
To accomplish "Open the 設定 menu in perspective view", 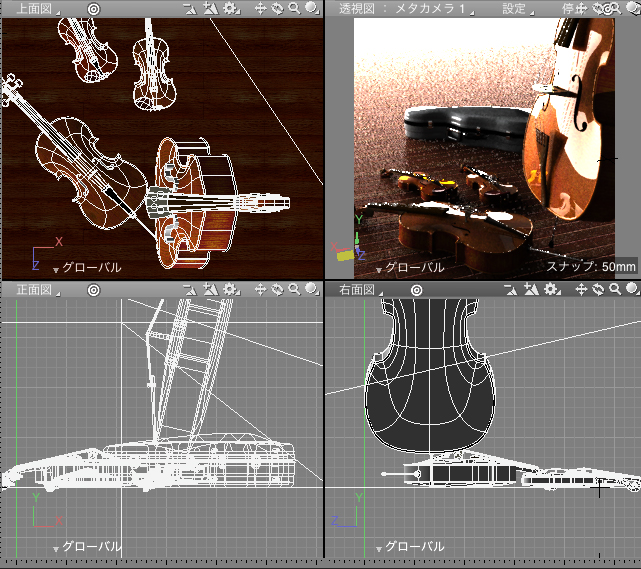I will coord(518,9).
